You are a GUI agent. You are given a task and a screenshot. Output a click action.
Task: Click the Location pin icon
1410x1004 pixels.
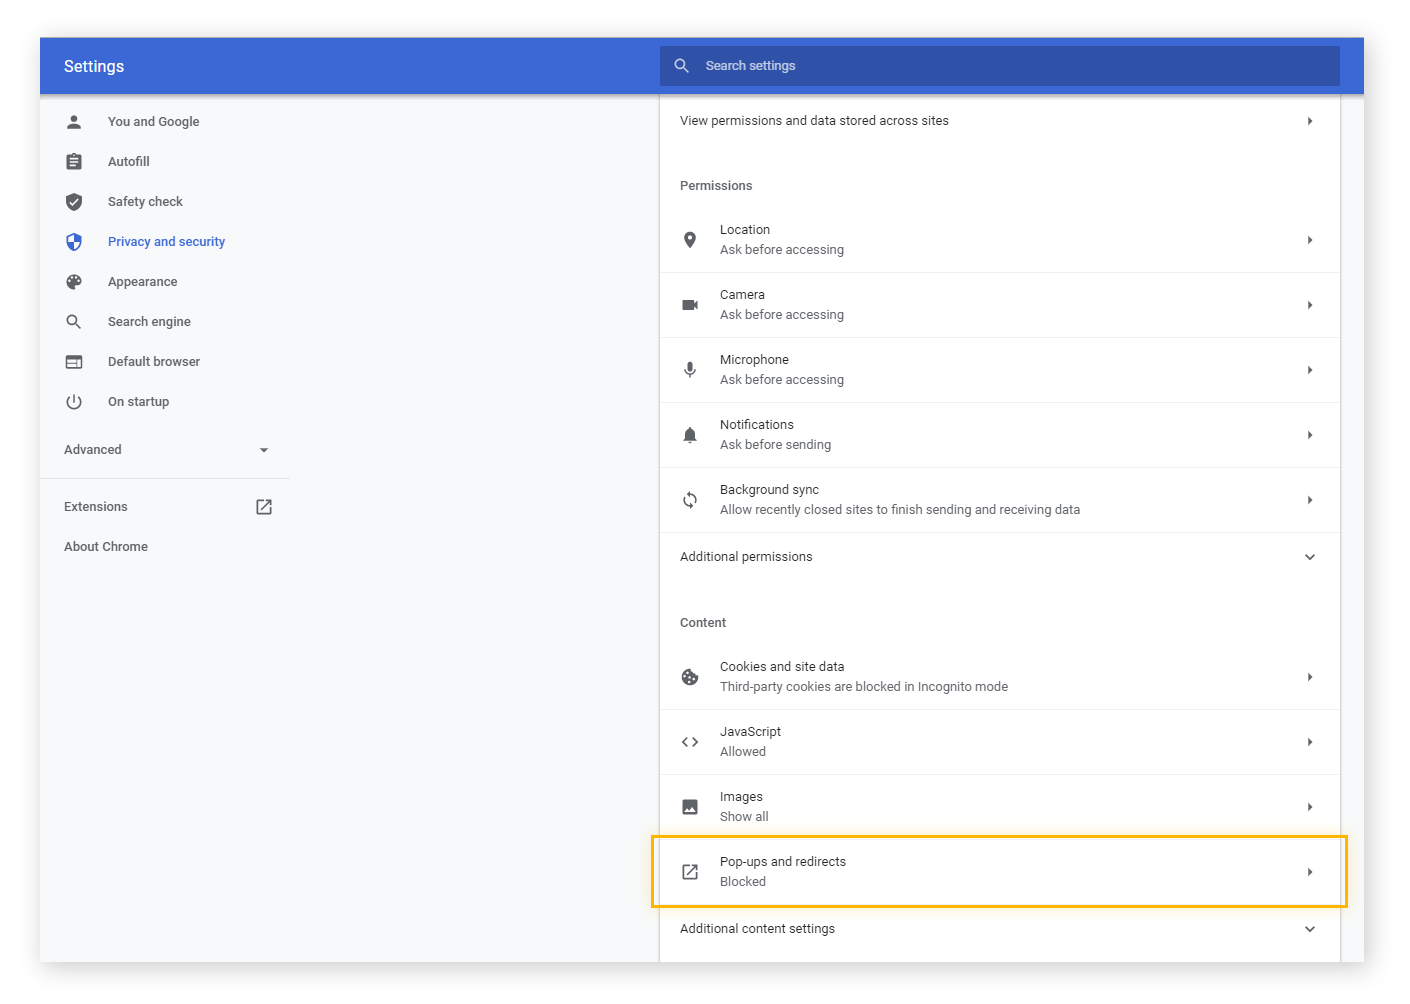(690, 240)
